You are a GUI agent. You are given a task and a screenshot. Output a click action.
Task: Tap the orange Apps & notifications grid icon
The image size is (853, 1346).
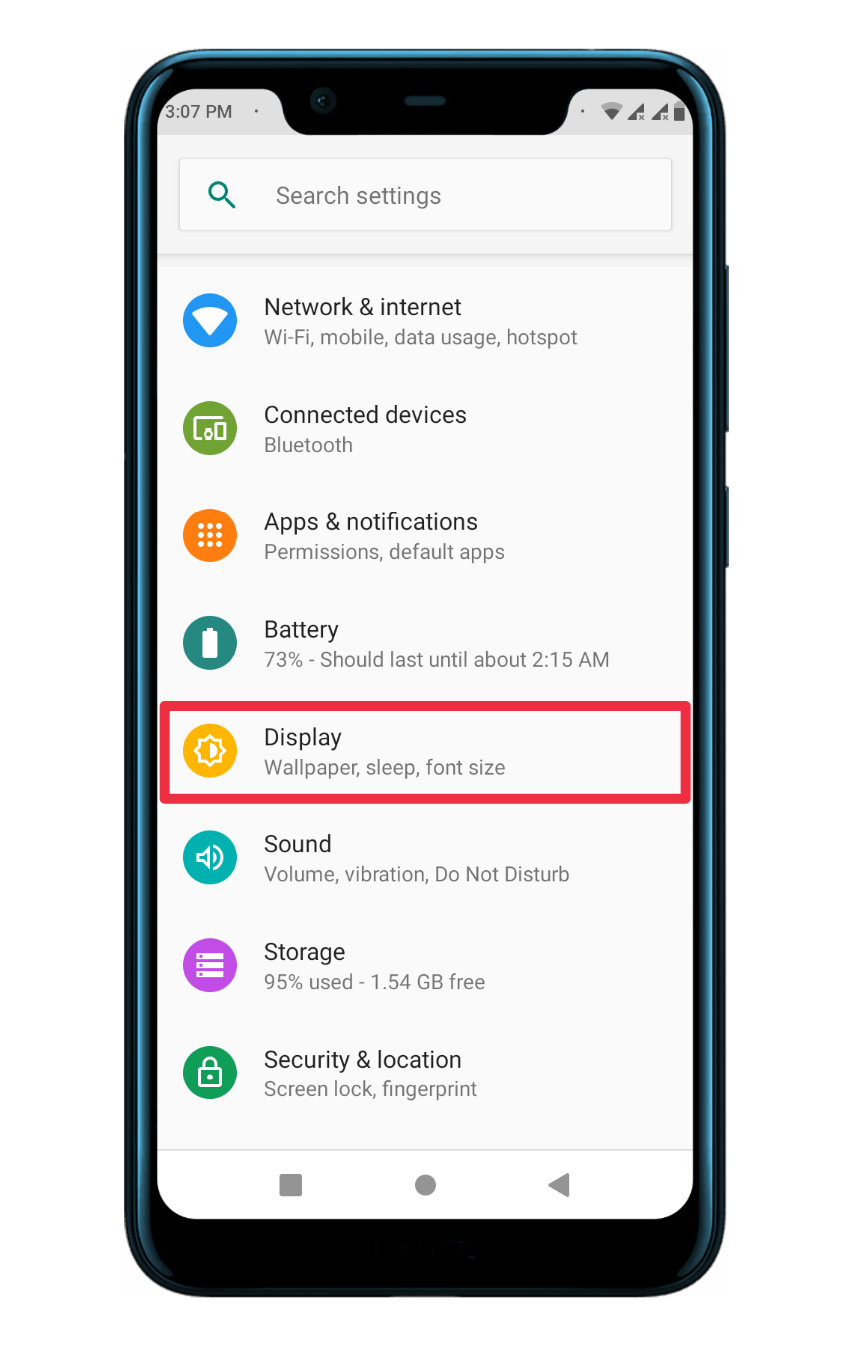(210, 536)
